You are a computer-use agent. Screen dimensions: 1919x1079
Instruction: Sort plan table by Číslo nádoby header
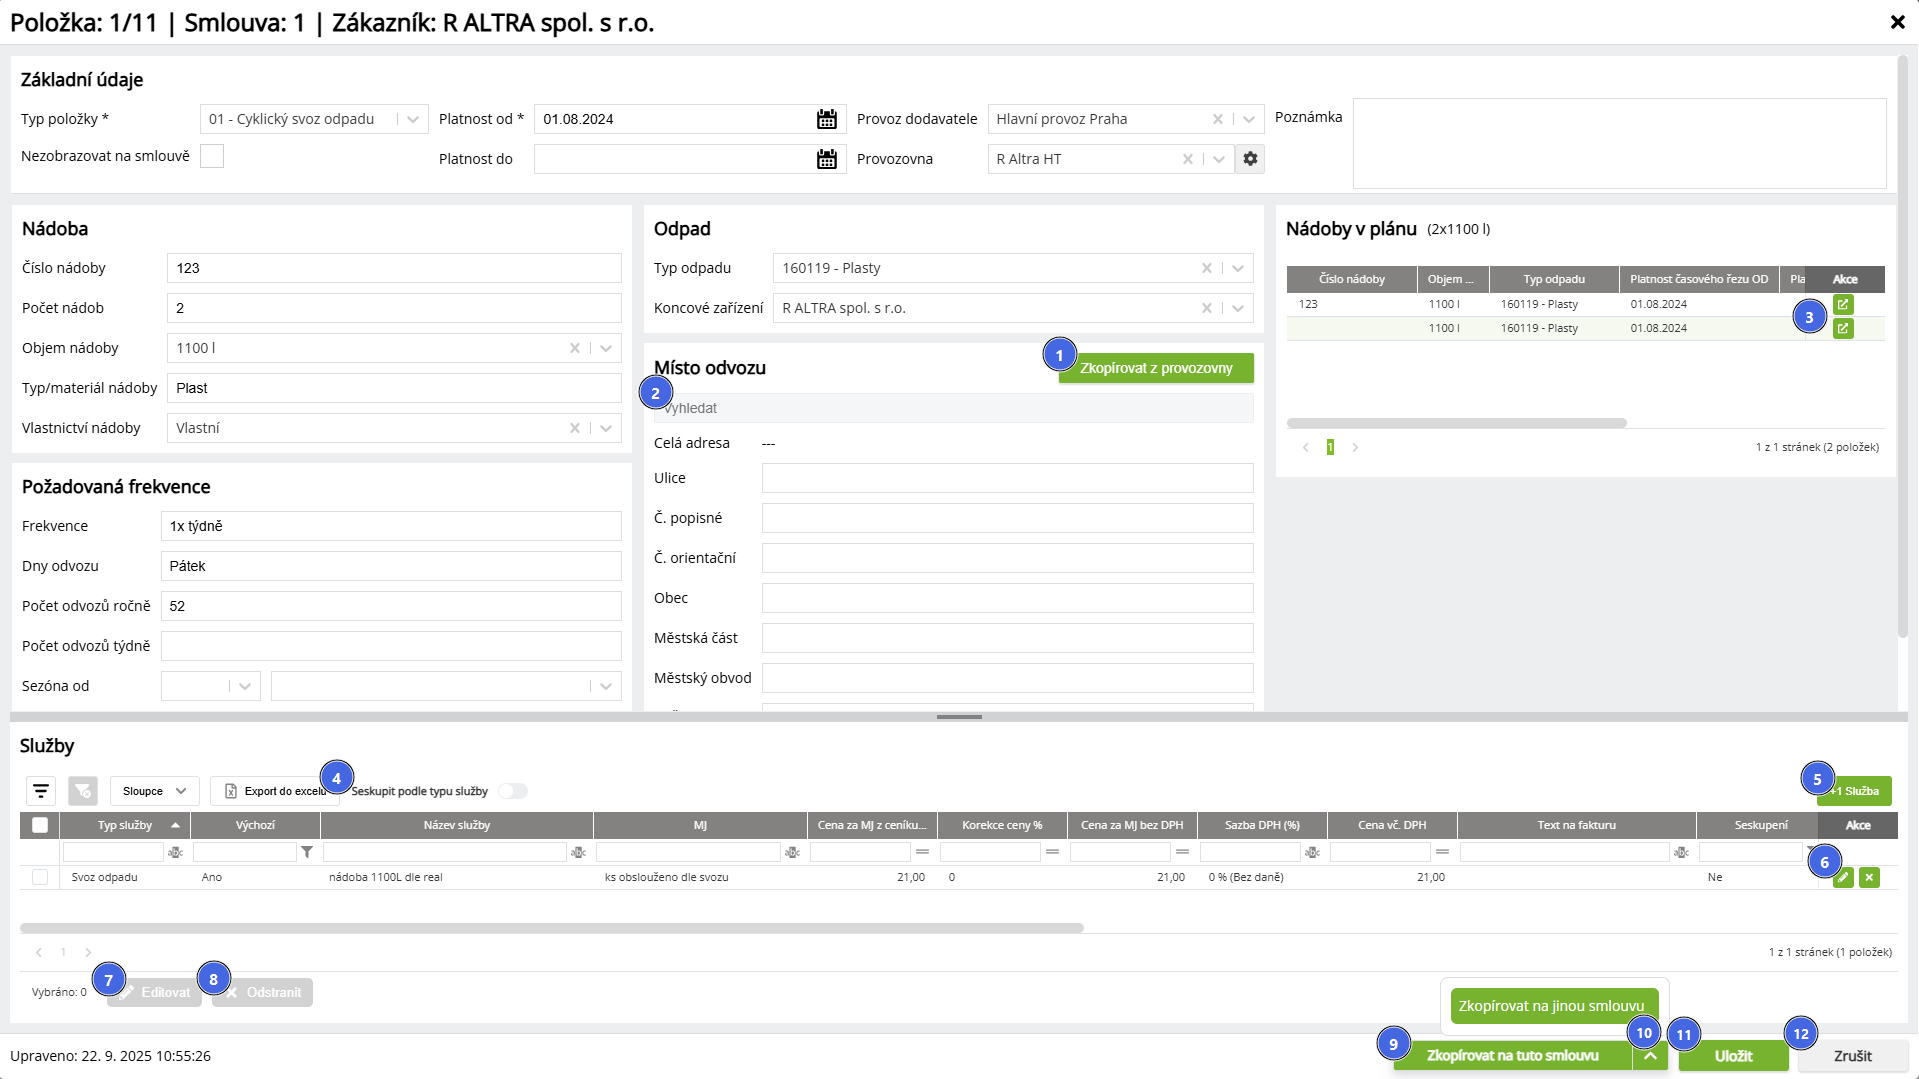(x=1351, y=279)
